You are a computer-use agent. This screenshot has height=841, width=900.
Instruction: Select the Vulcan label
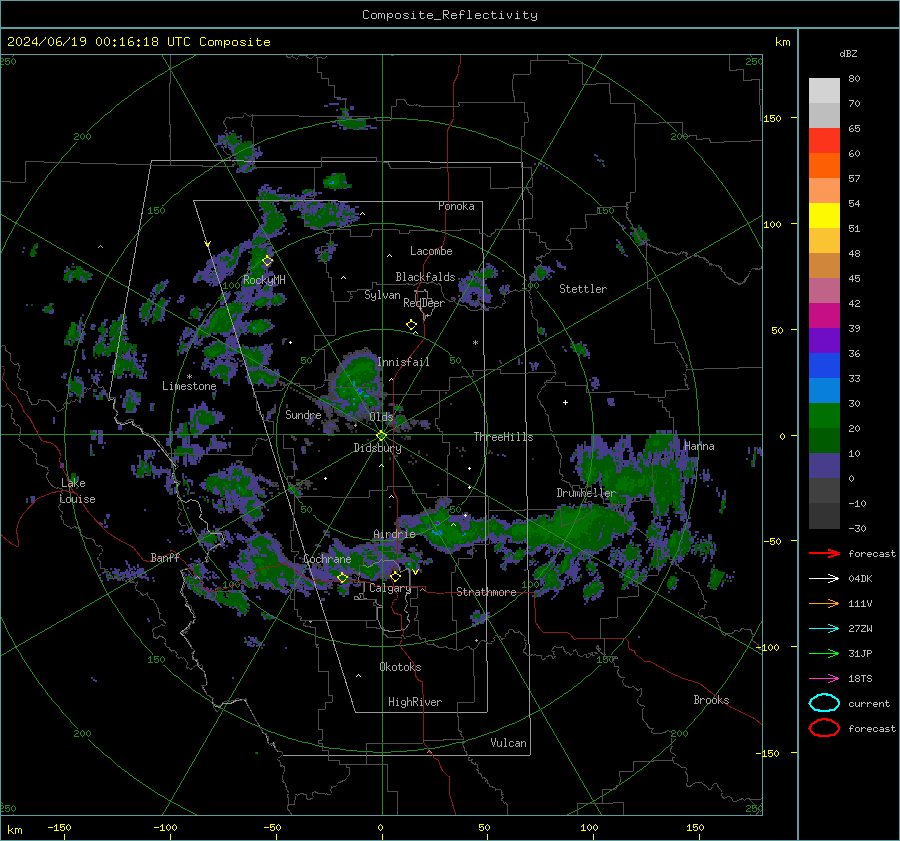point(508,743)
